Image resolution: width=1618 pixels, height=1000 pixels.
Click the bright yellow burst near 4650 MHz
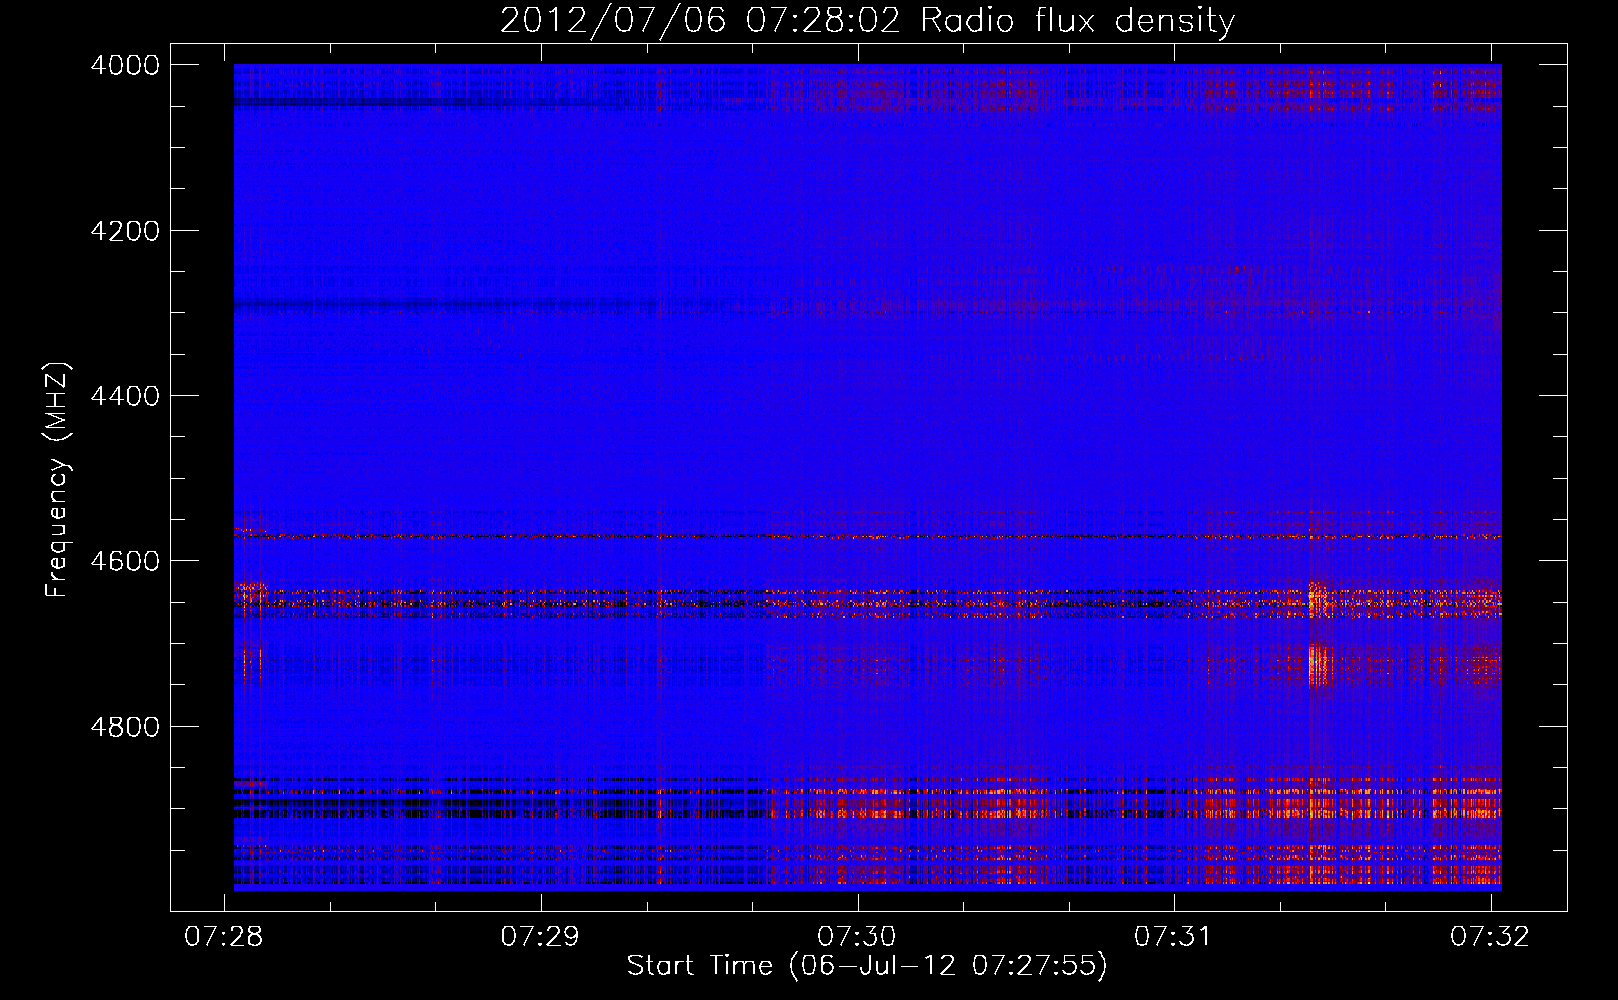pyautogui.click(x=1318, y=600)
